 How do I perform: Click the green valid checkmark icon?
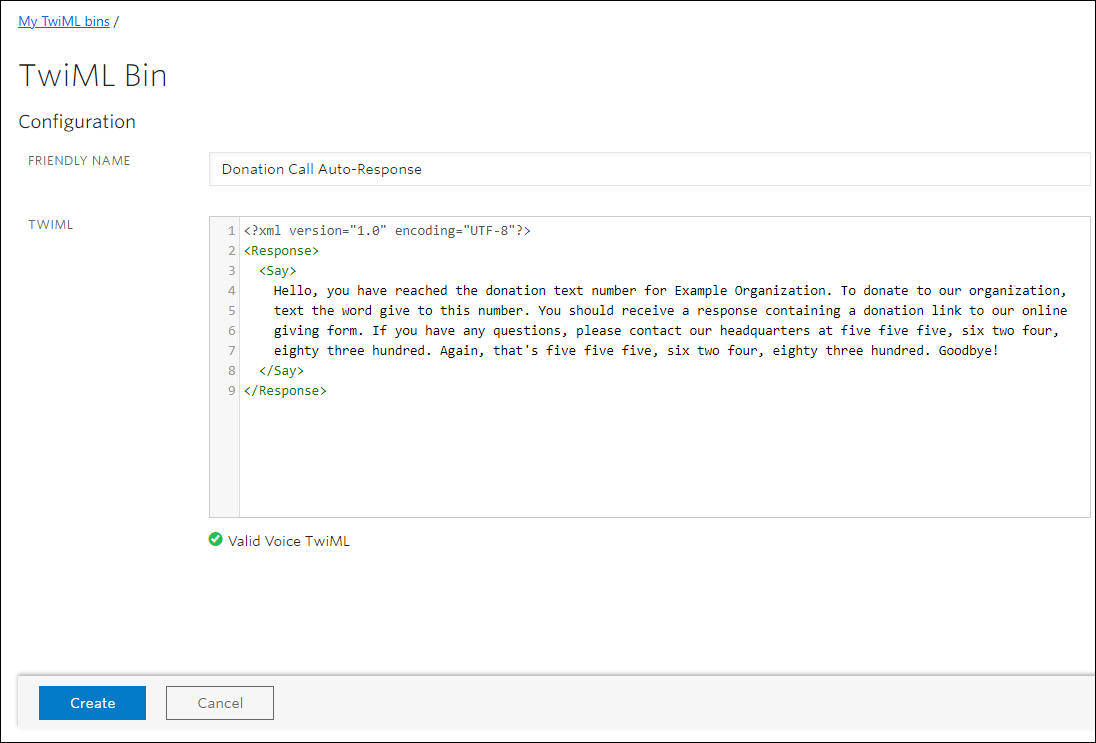pos(215,540)
